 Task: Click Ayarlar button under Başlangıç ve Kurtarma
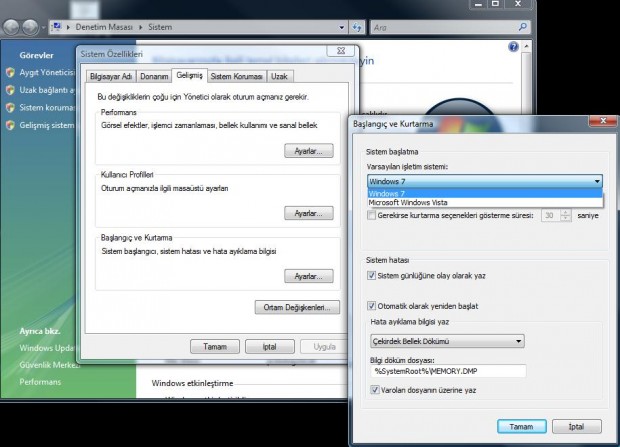(309, 276)
